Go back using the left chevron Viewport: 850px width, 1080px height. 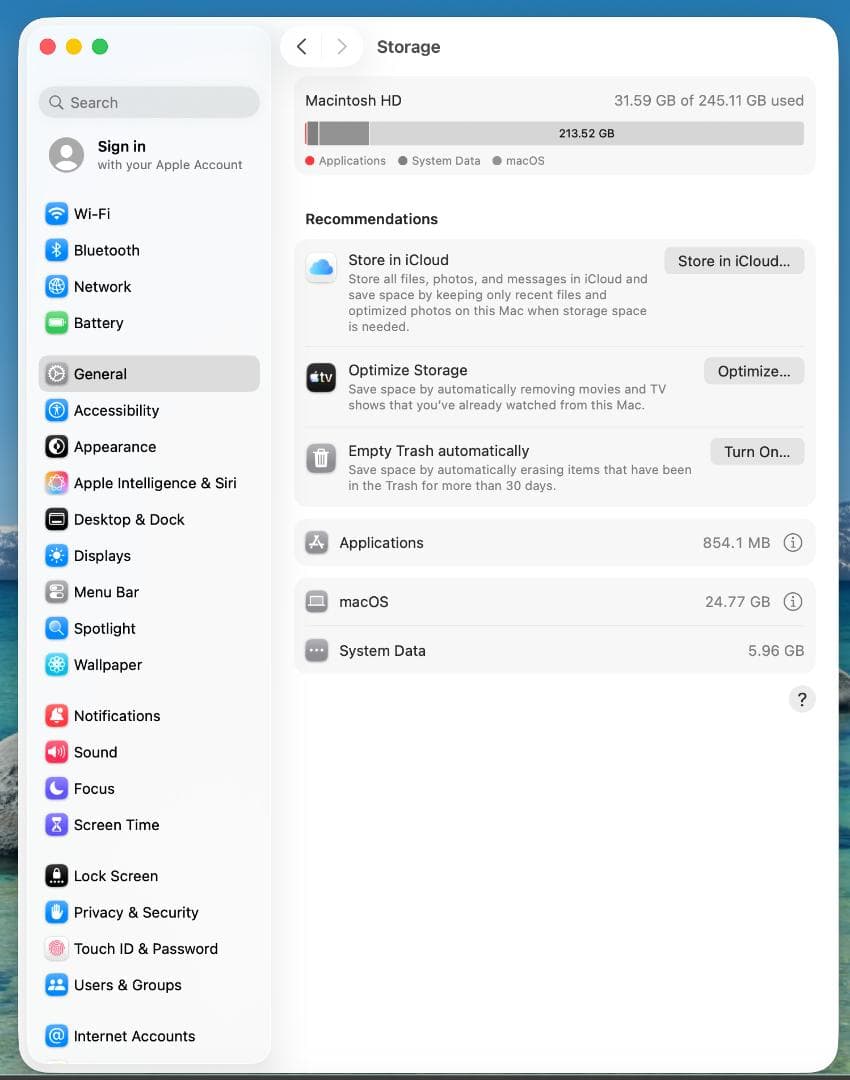(x=302, y=47)
